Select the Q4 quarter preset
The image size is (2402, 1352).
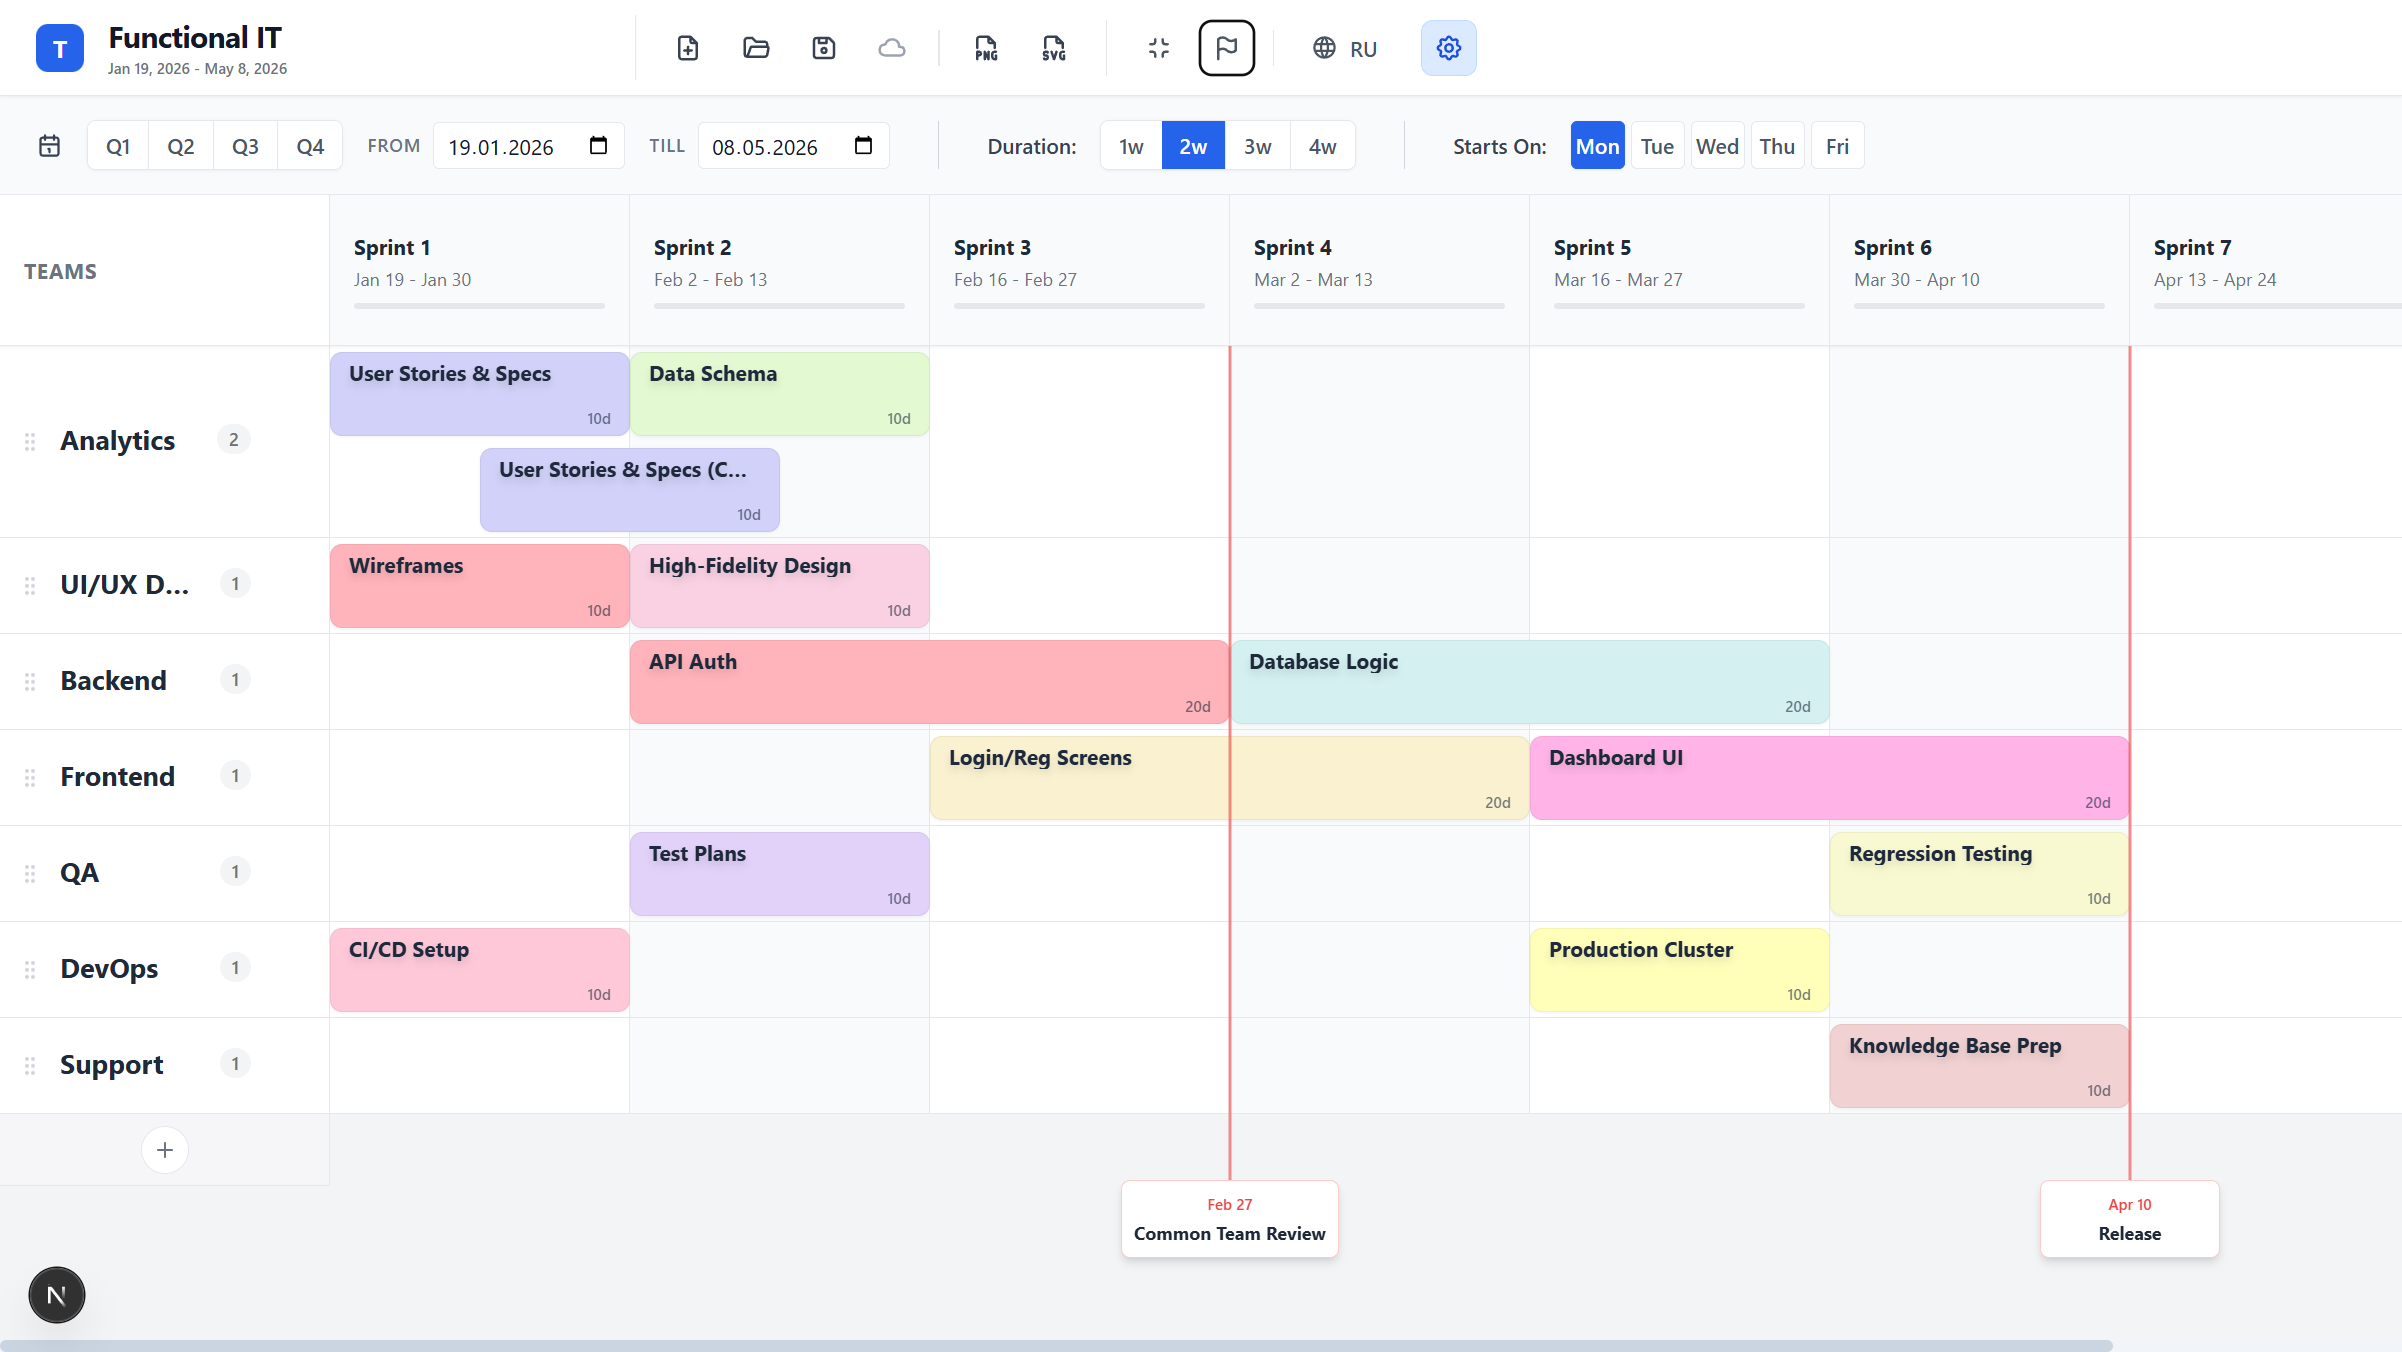coord(310,146)
